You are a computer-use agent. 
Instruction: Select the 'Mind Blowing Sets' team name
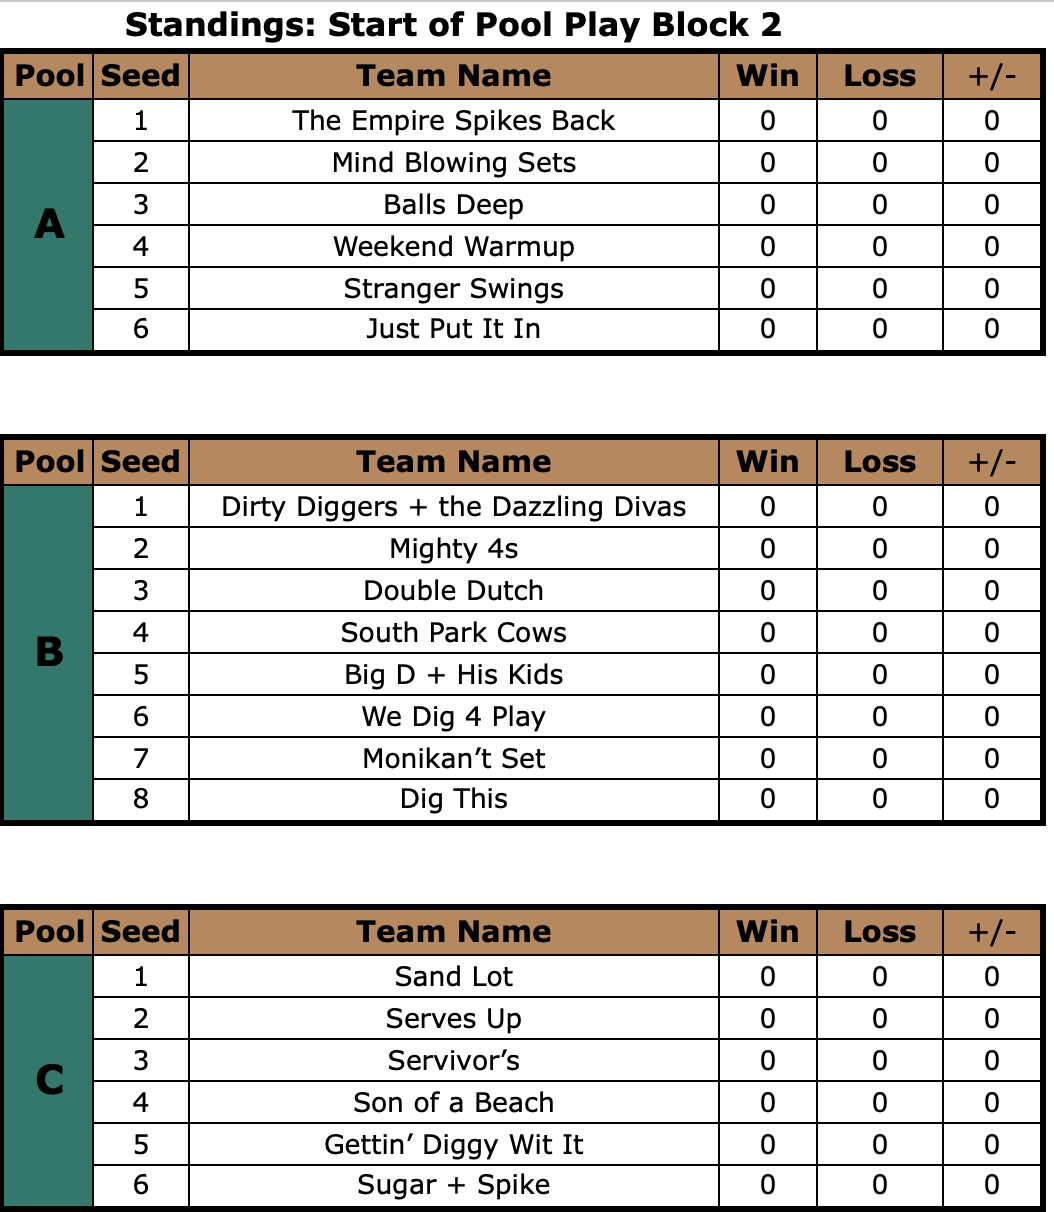coord(454,163)
